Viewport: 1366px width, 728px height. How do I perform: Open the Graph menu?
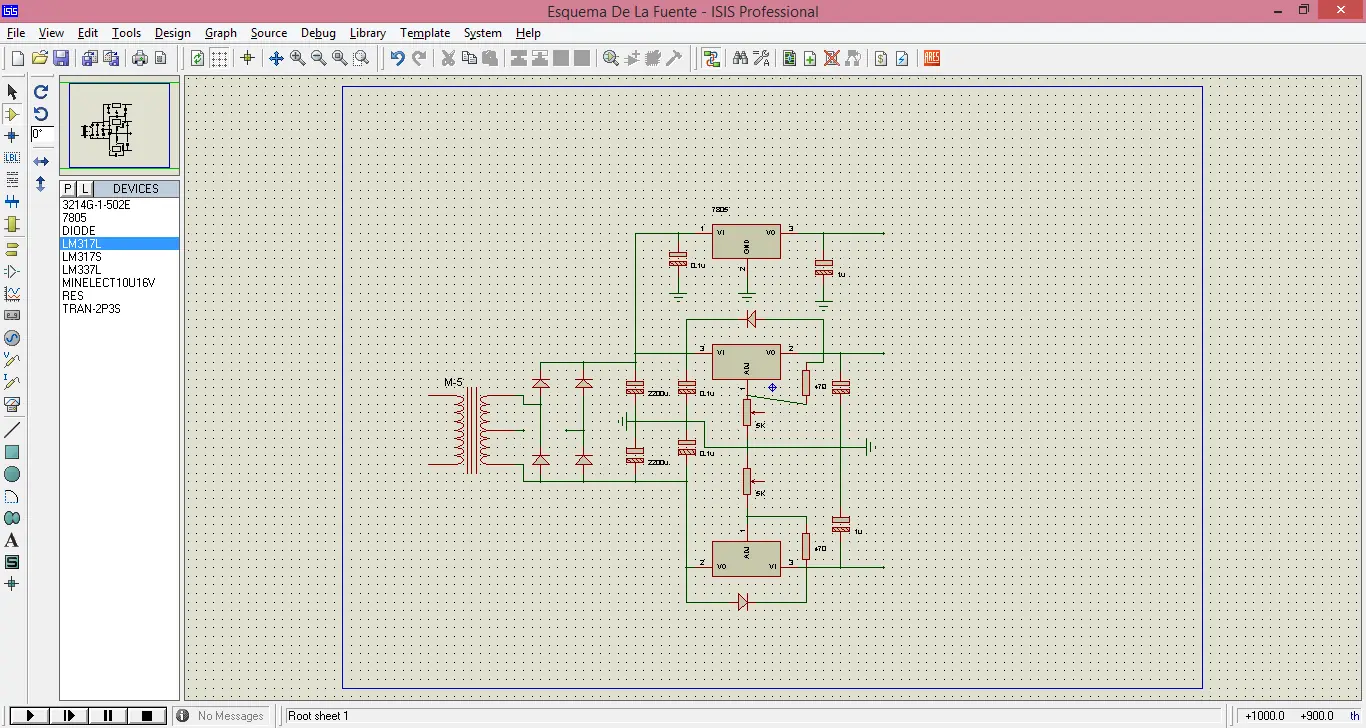(221, 33)
